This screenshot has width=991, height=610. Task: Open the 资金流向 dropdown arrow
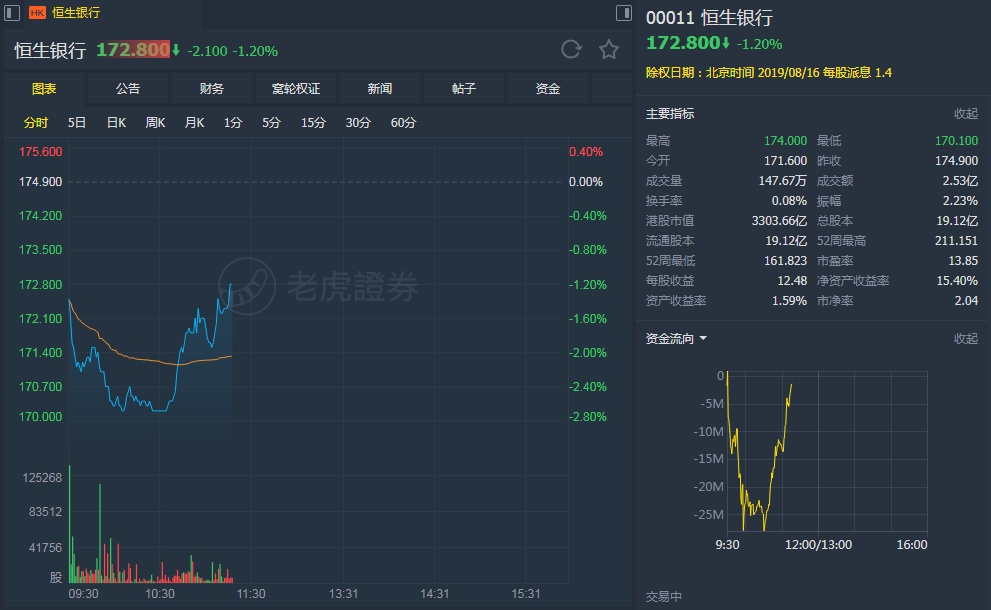point(703,339)
